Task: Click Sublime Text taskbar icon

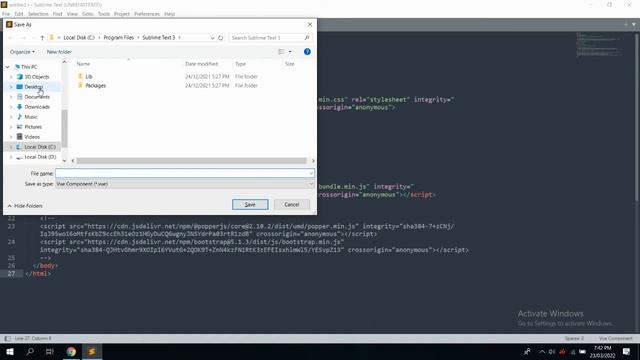Action: (x=92, y=351)
